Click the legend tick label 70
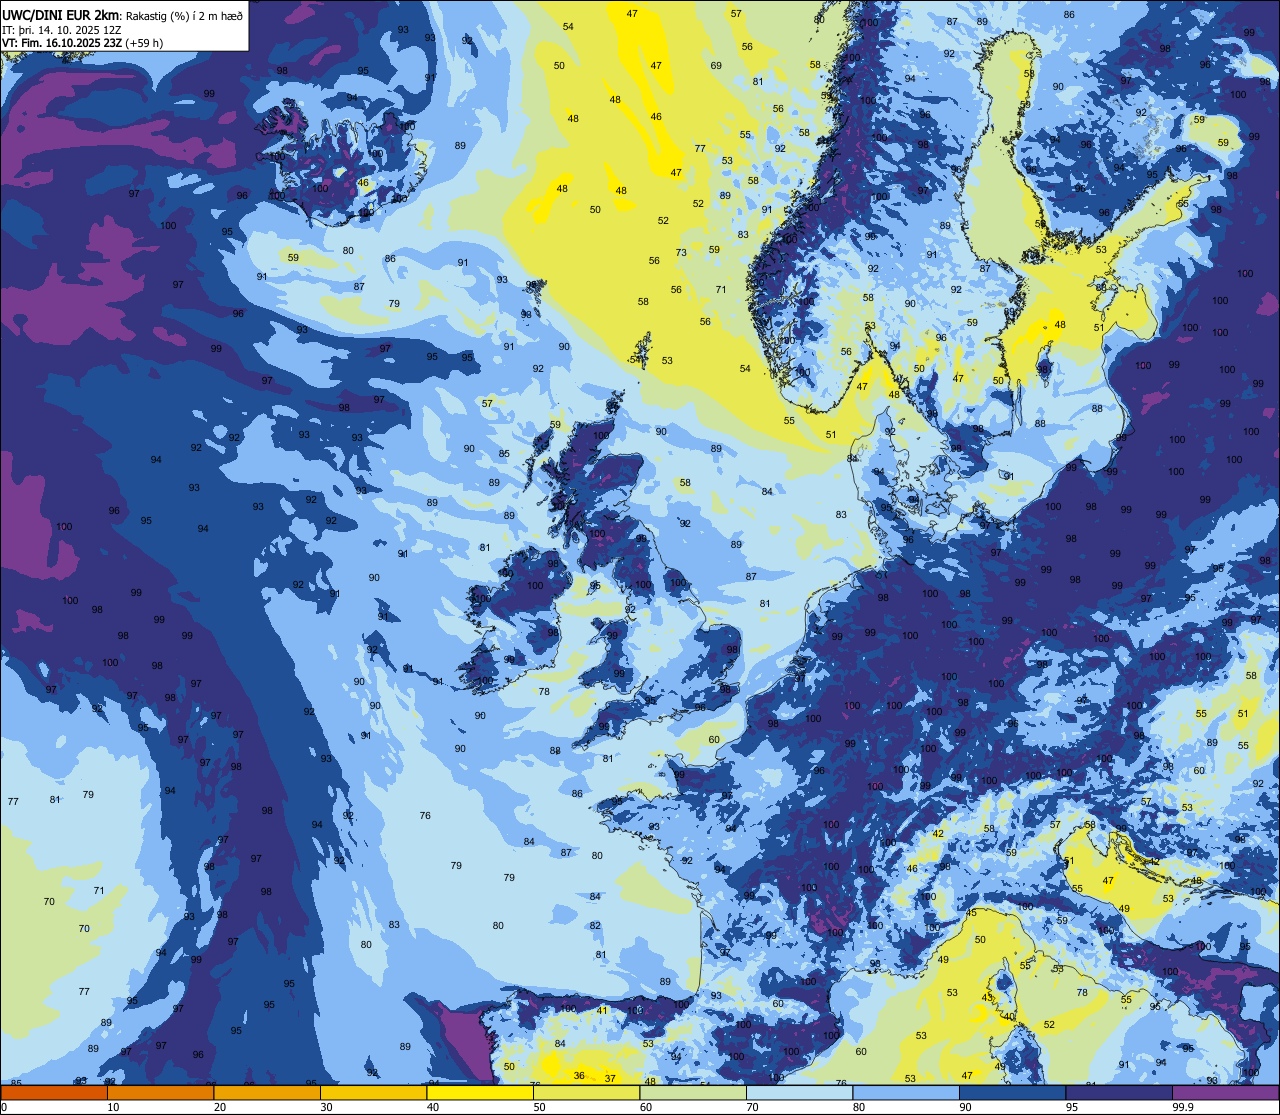 tap(752, 1107)
